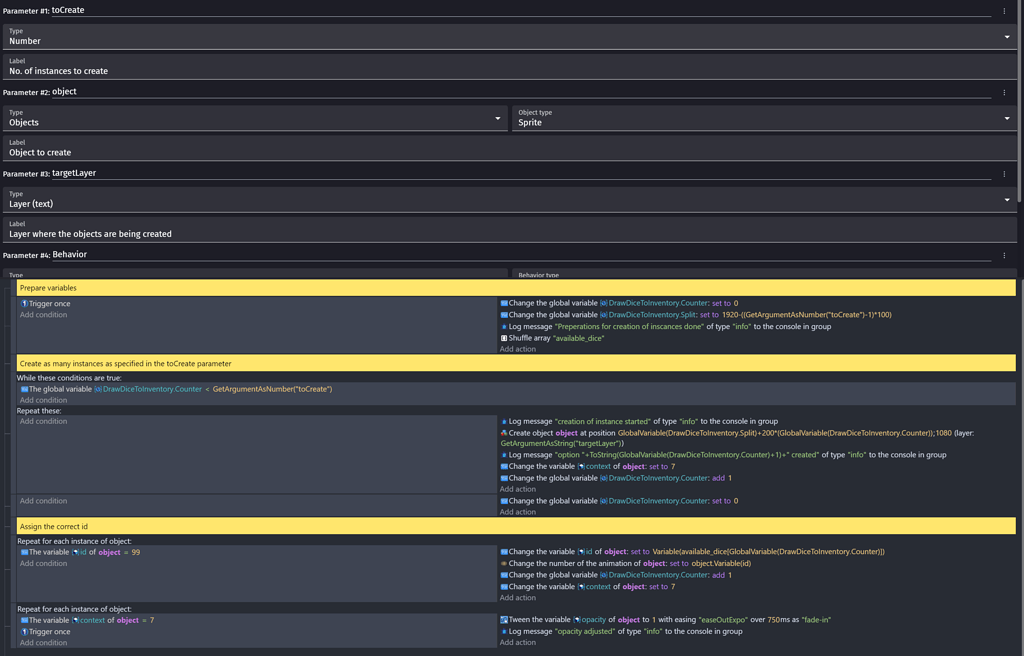The height and width of the screenshot is (656, 1024).
Task: Open three-dot menu for the targetLayer parameter
Action: coord(1004,174)
